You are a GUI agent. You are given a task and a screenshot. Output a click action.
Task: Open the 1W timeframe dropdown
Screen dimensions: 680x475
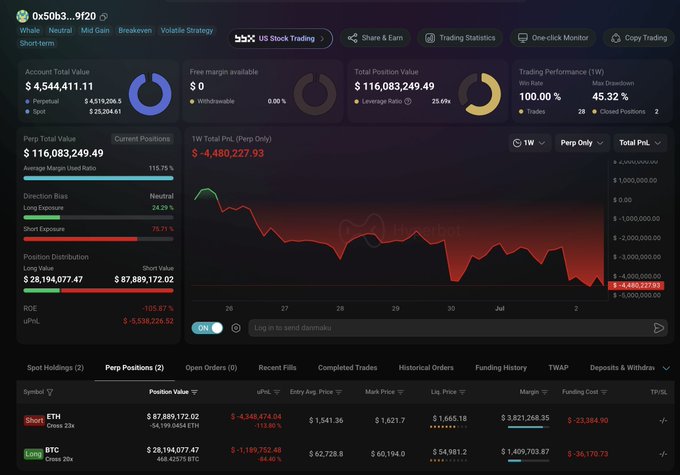click(x=529, y=143)
